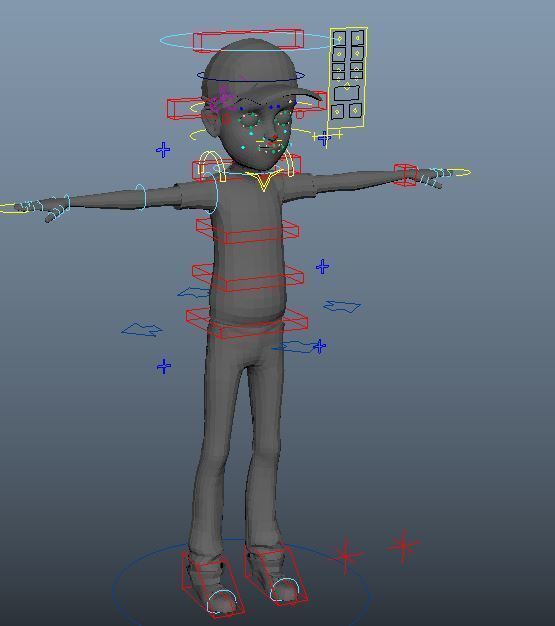Select the red foot box control on the forward foot
The width and height of the screenshot is (555, 626).
pyautogui.click(x=212, y=583)
